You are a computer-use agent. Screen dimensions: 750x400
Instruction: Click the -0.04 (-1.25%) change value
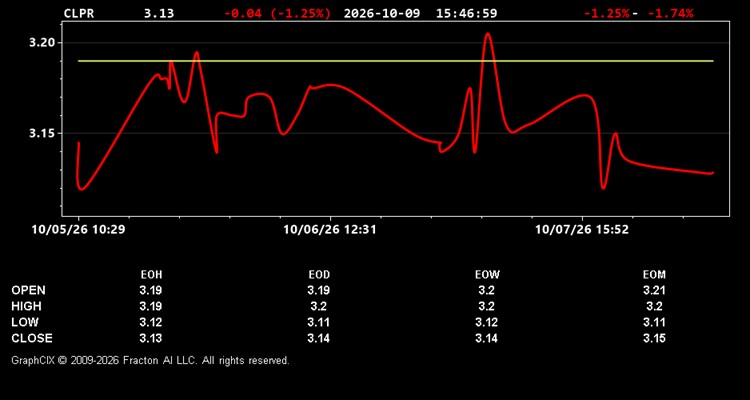tap(277, 13)
